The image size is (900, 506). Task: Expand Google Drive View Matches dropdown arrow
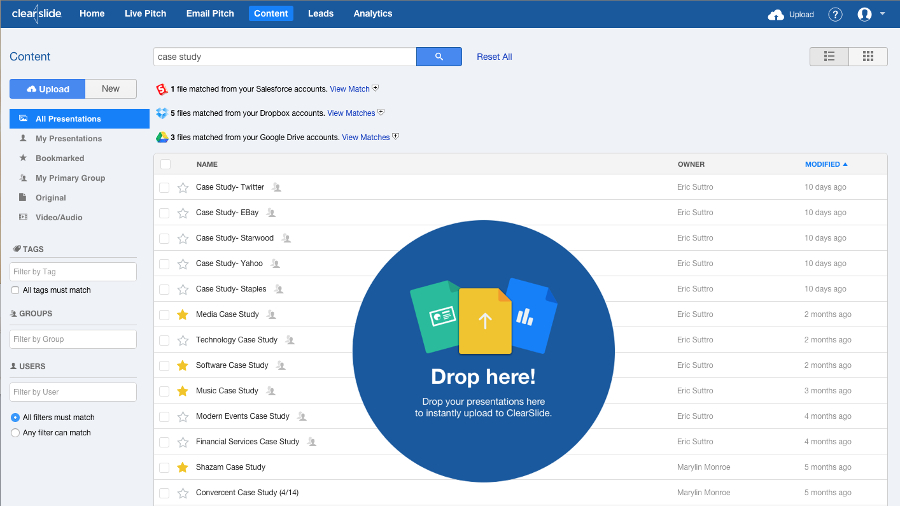point(395,137)
